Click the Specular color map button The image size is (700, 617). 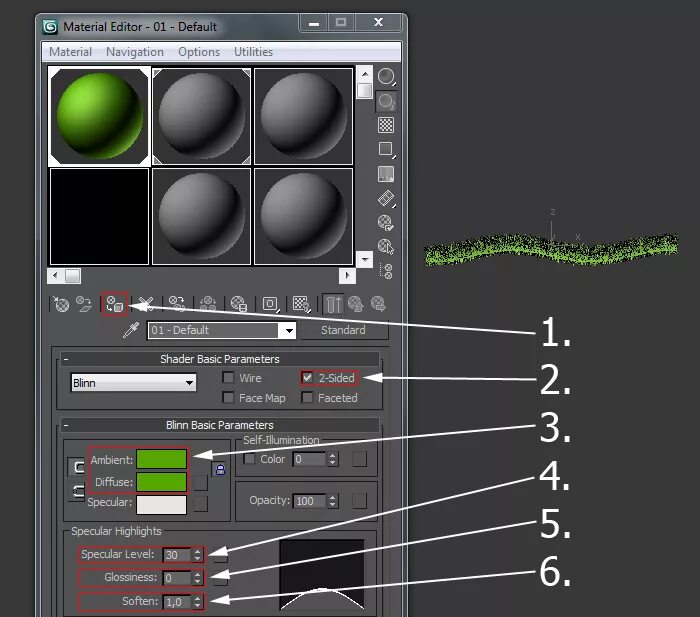pos(200,504)
